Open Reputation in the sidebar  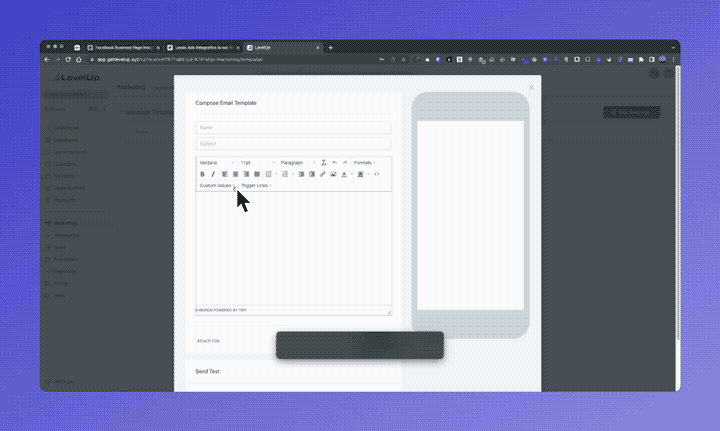coord(62,259)
